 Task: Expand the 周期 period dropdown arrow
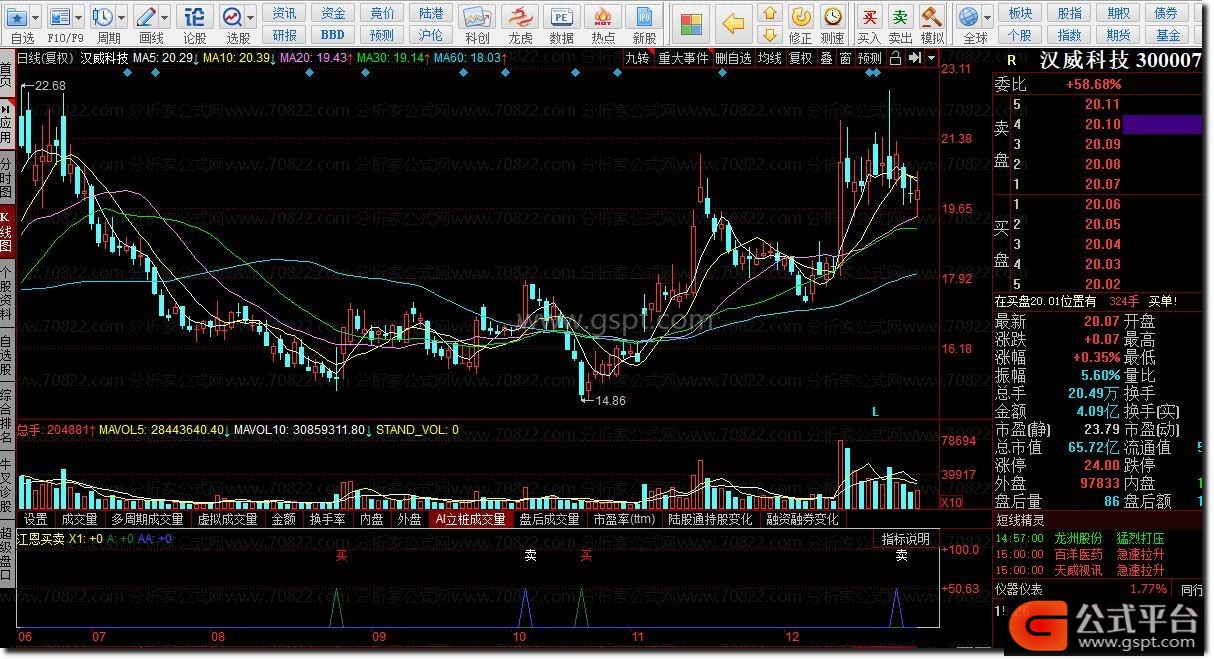[x=121, y=17]
